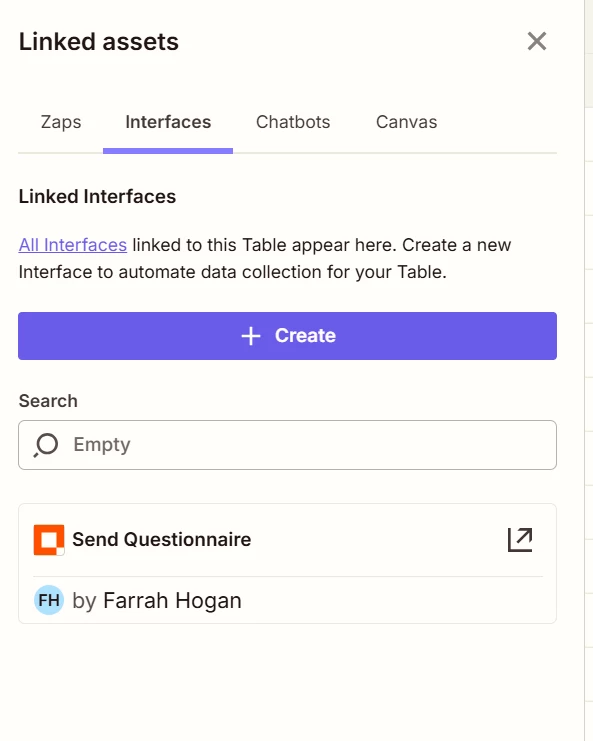Go to the Canvas tab

[406, 122]
